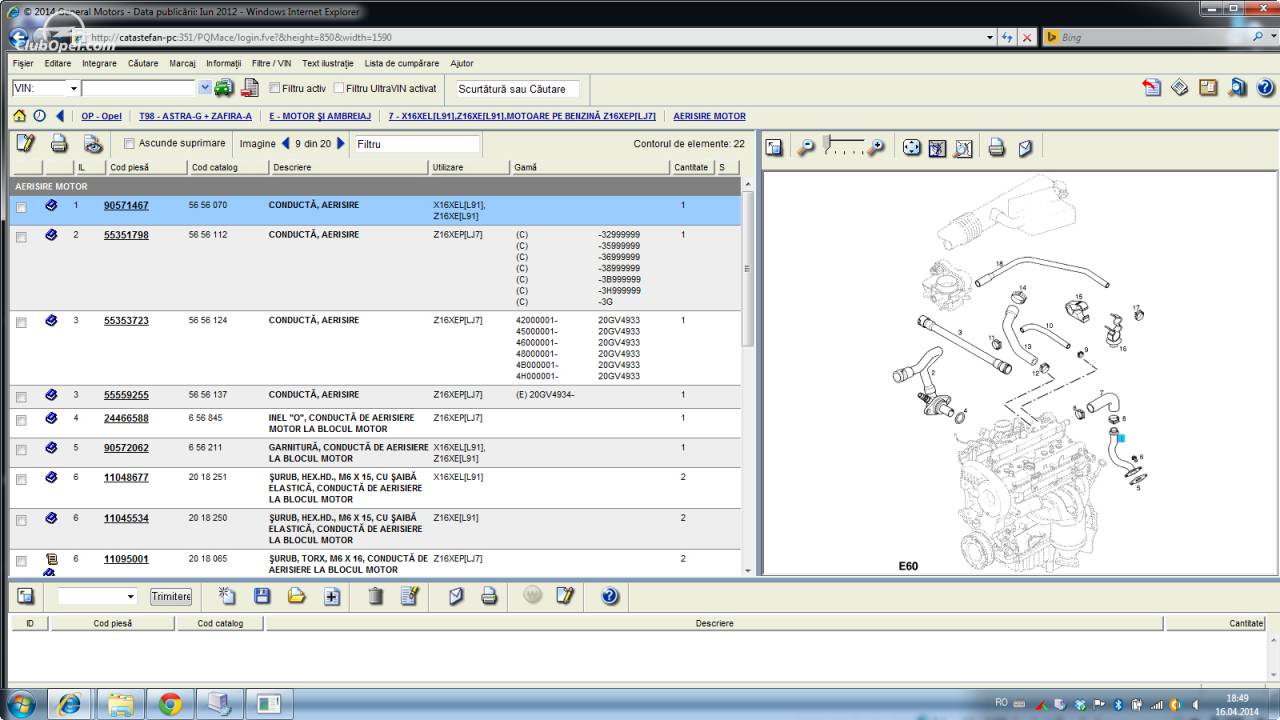Go to the home icon in breadcrumb

click(x=19, y=116)
